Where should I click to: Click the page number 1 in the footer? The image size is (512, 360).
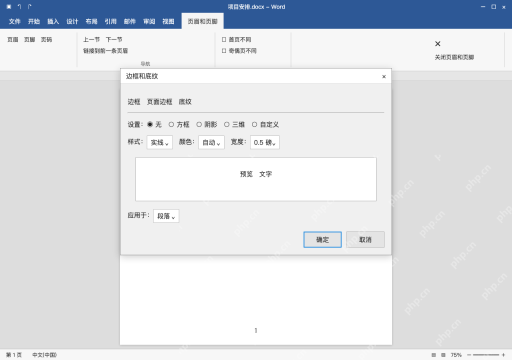point(256,330)
